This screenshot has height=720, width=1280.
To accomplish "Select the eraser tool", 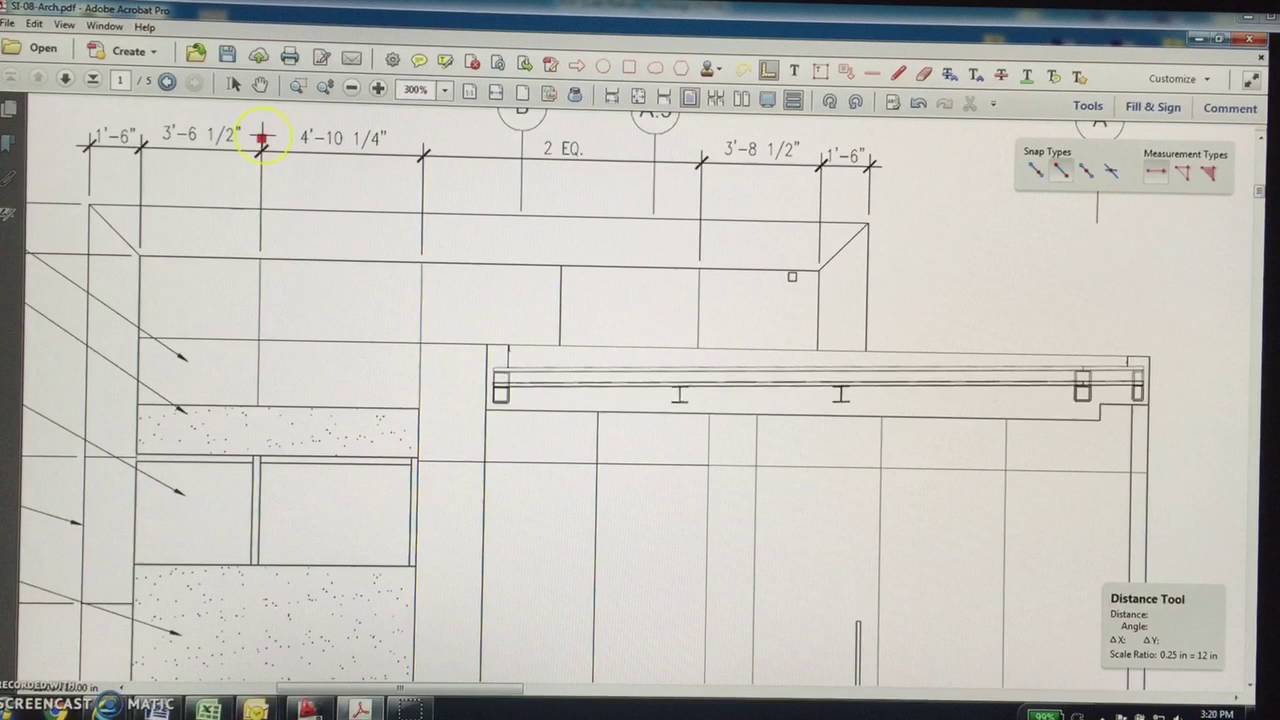I will coord(924,74).
